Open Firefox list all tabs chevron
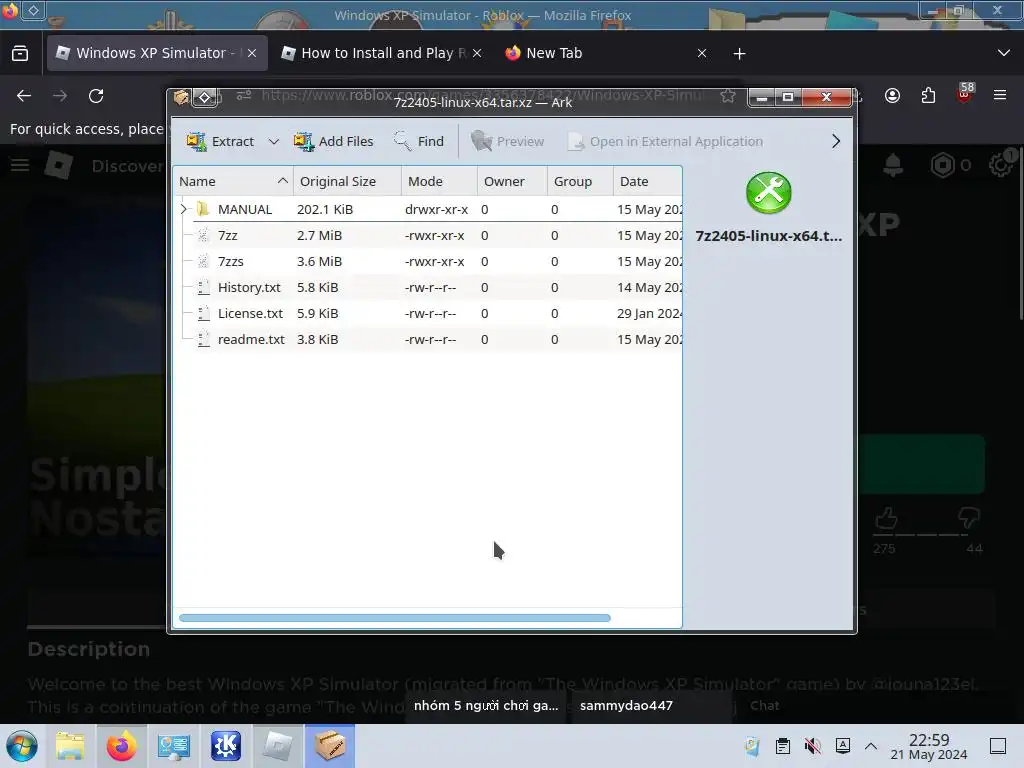The height and width of the screenshot is (768, 1024). pos(1004,53)
